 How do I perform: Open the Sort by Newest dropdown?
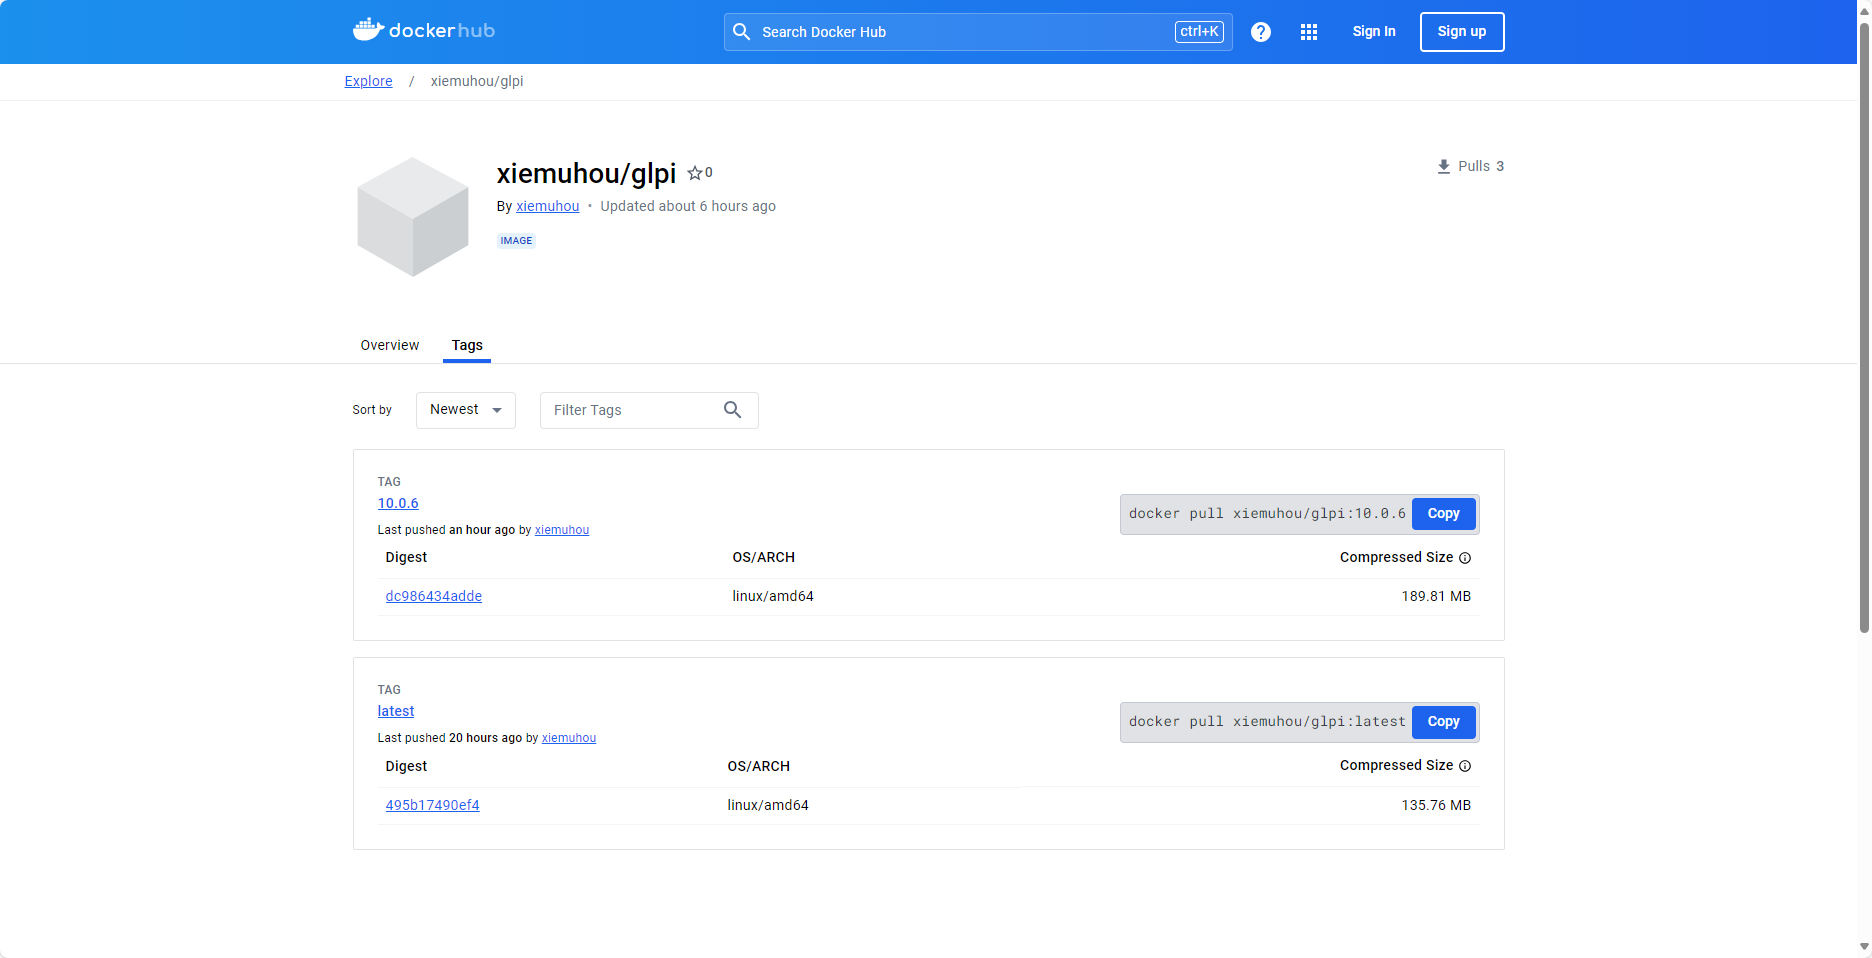coord(466,410)
